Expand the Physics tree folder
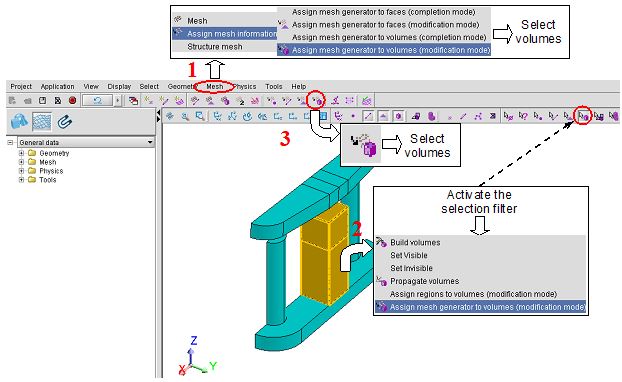This screenshot has height=382, width=622. (x=22, y=171)
